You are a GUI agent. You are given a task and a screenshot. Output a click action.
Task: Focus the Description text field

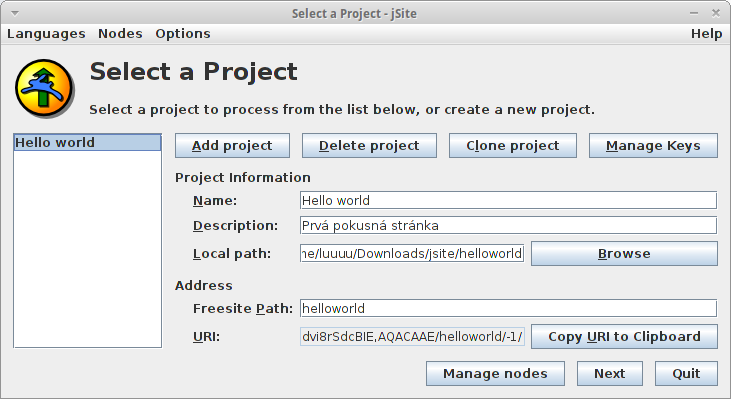click(x=508, y=226)
